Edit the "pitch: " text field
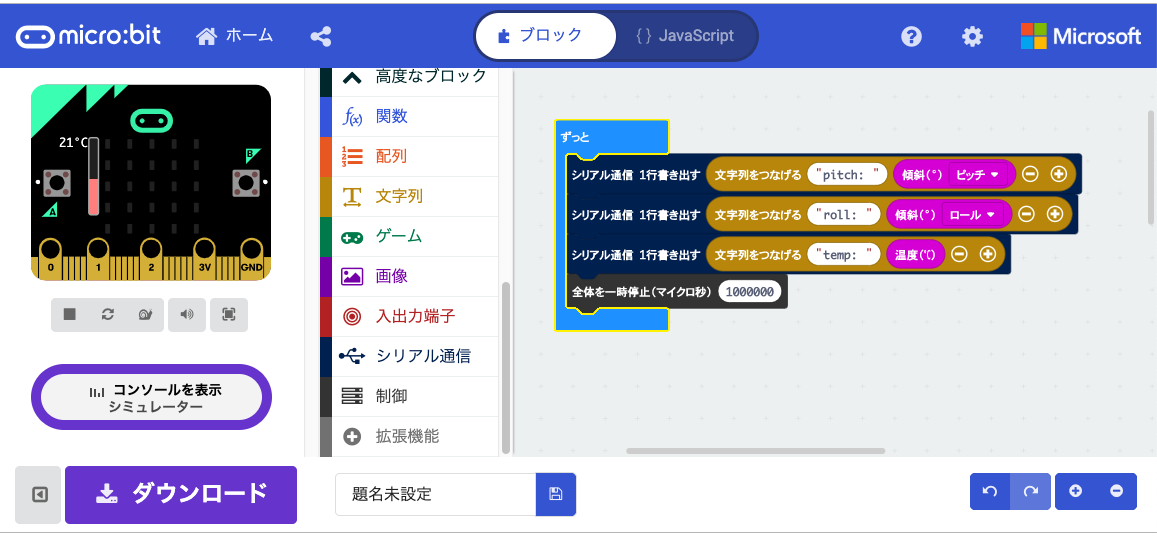Viewport: 1157px width, 538px height. coord(846,174)
